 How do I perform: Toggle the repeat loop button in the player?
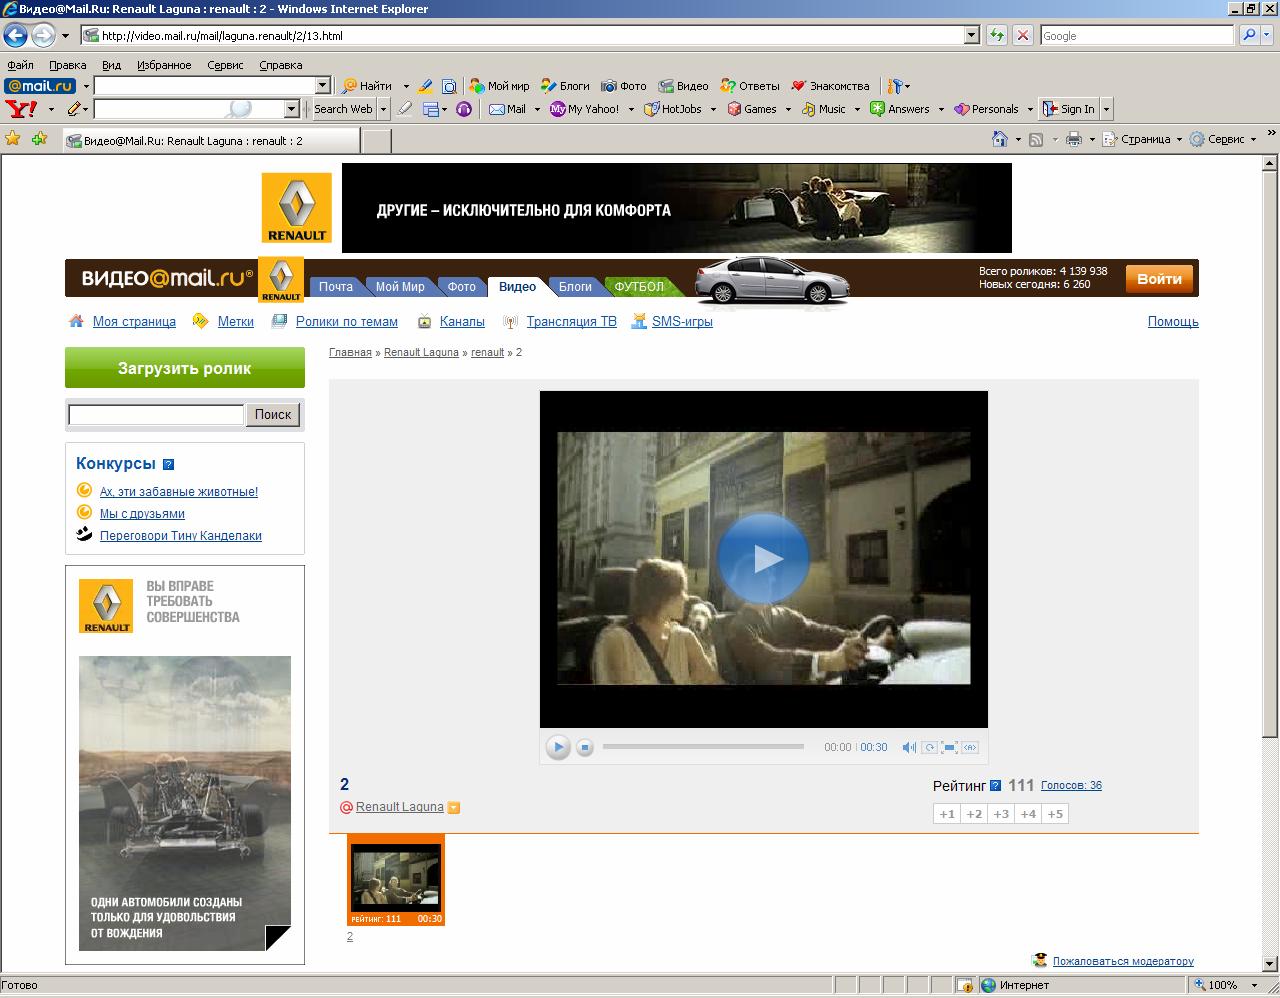tap(929, 747)
